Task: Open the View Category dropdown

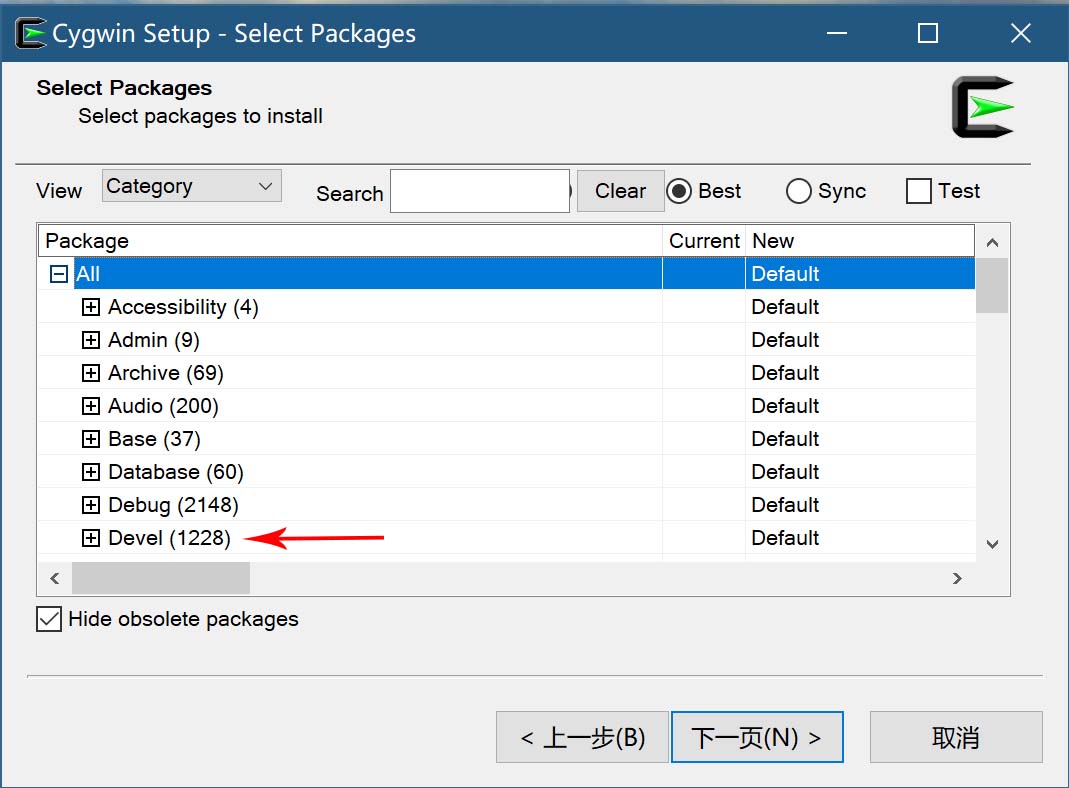Action: (x=192, y=185)
